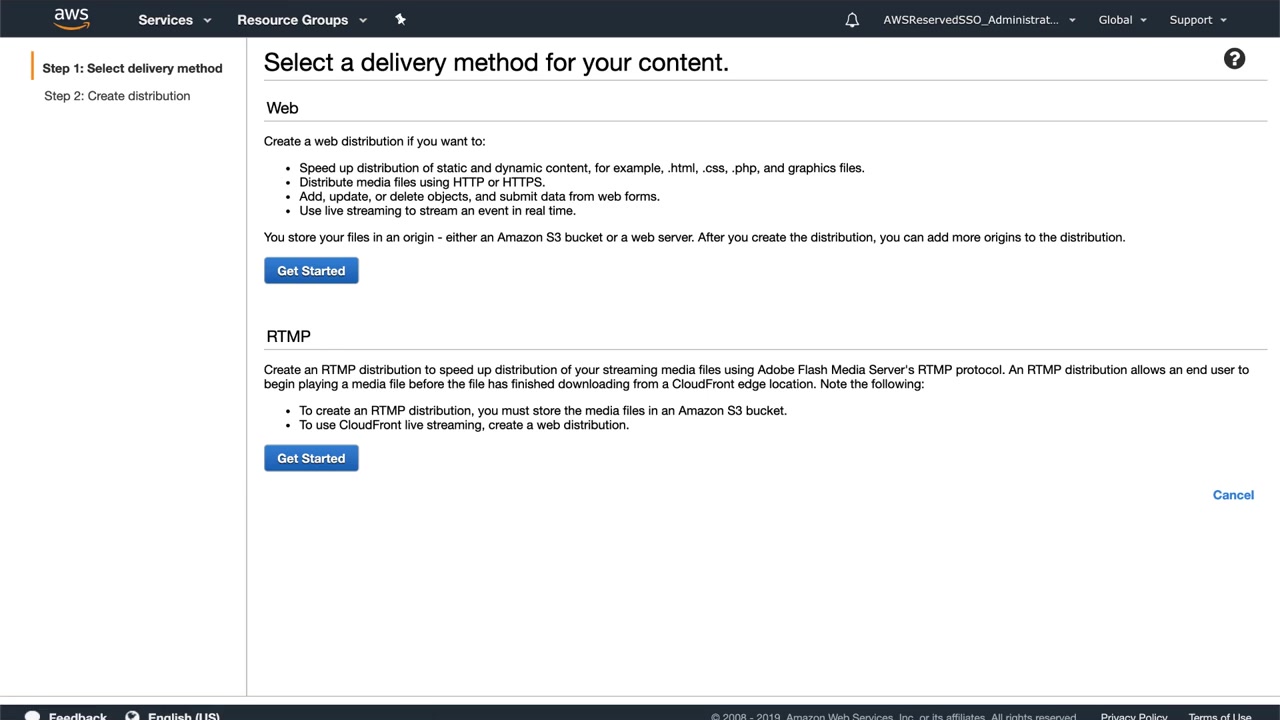
Task: Open the Privacy Policy link
Action: pyautogui.click(x=1133, y=716)
